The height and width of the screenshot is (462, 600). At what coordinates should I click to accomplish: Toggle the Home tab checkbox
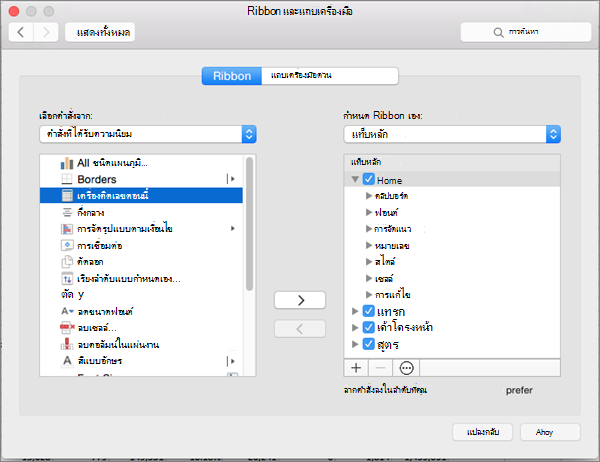coord(369,179)
